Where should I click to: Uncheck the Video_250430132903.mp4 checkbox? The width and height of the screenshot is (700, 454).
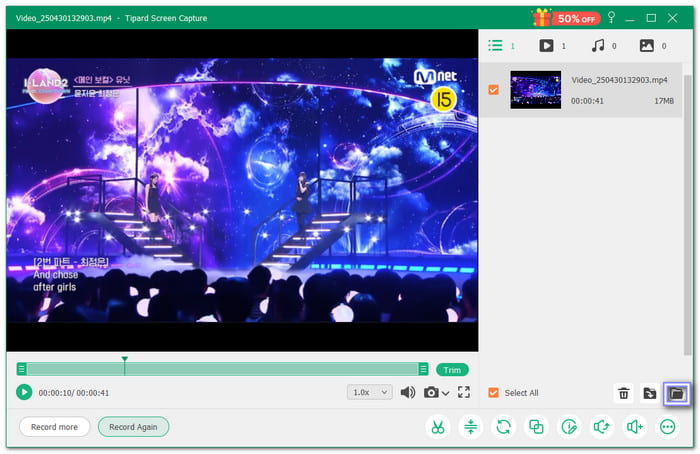tap(493, 90)
